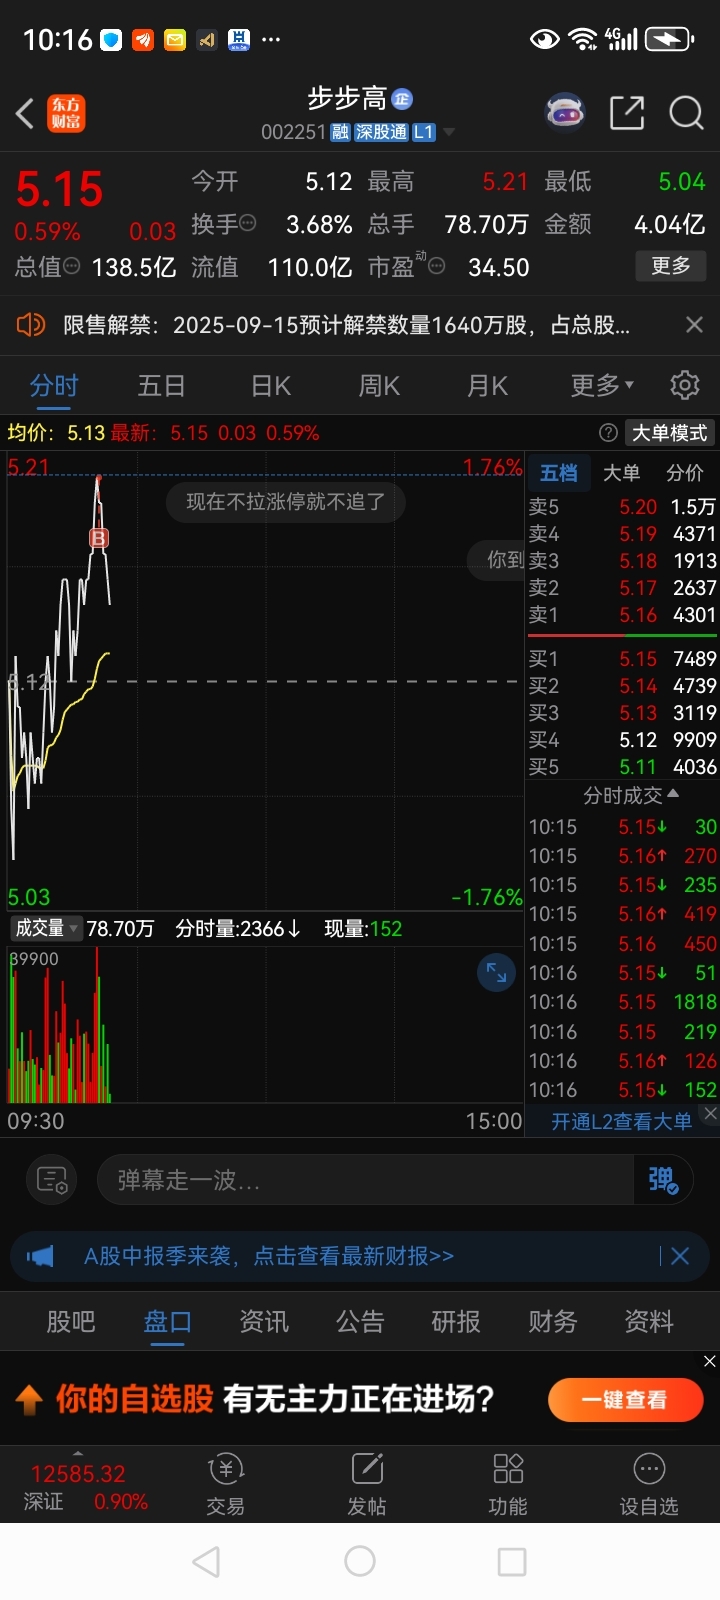
Task: Collapse the 分时成交 list header
Action: (x=631, y=795)
